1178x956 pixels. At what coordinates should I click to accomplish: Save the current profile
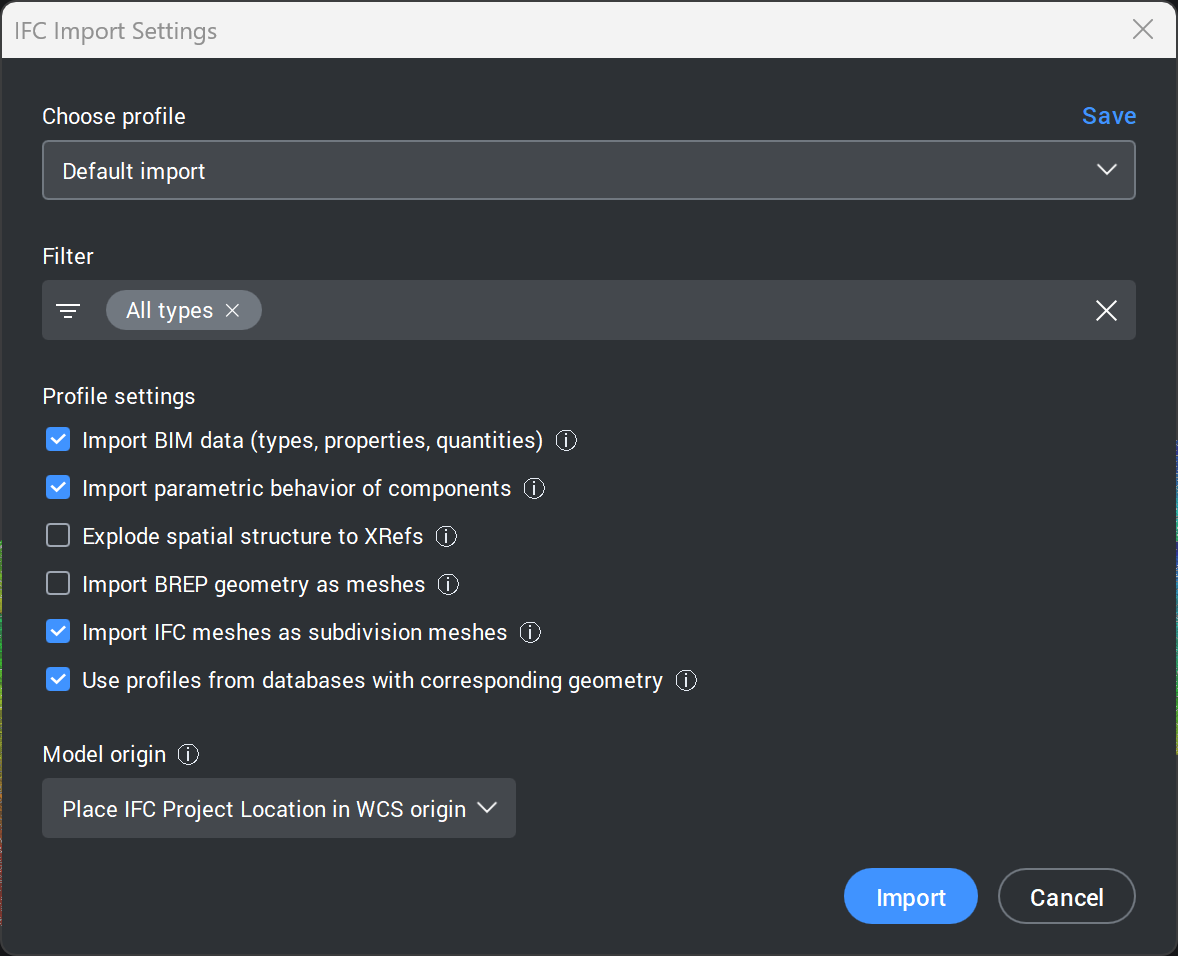coord(1109,116)
